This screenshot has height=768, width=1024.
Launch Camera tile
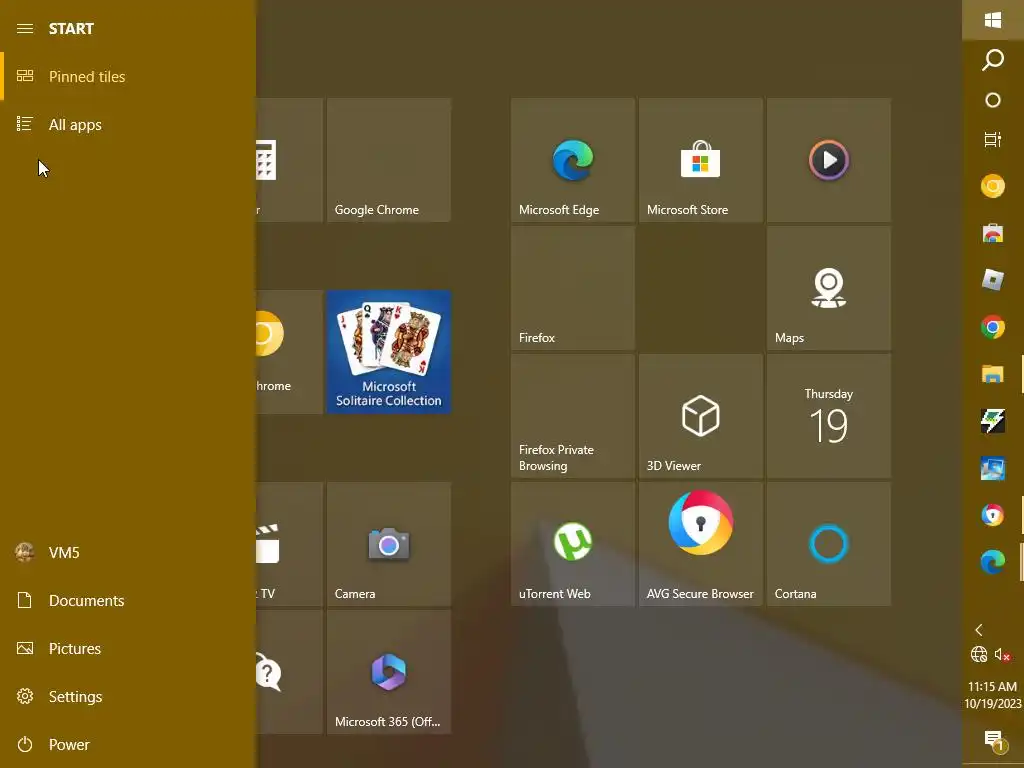[389, 544]
